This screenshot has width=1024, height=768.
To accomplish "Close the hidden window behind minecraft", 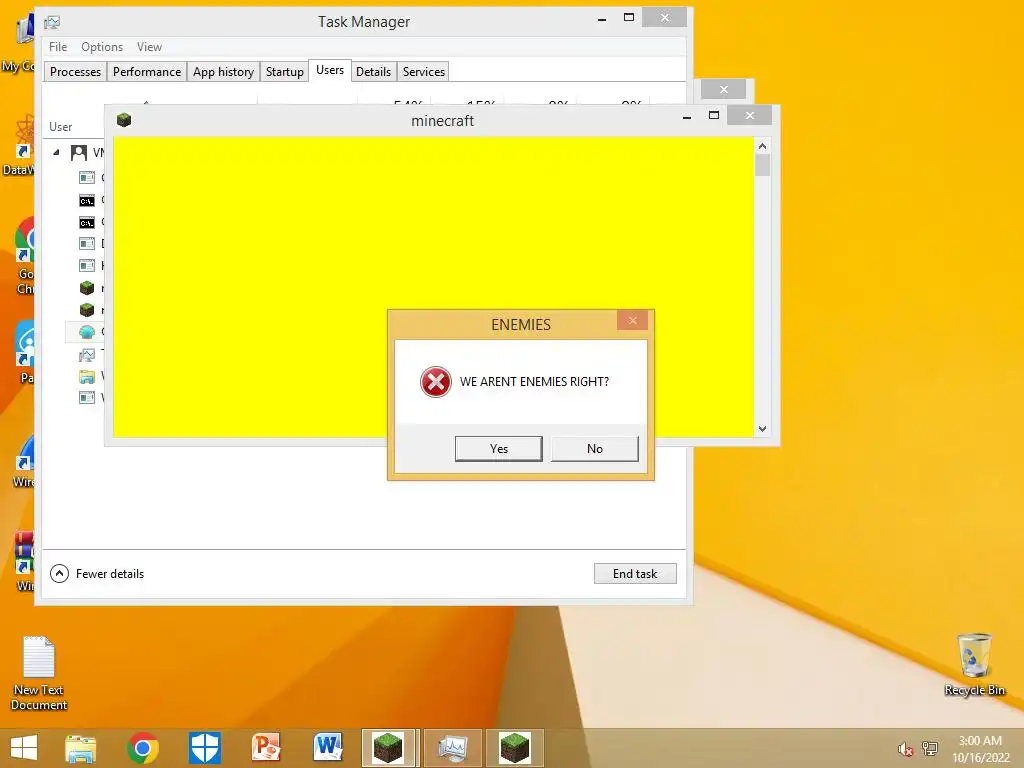I will point(724,89).
